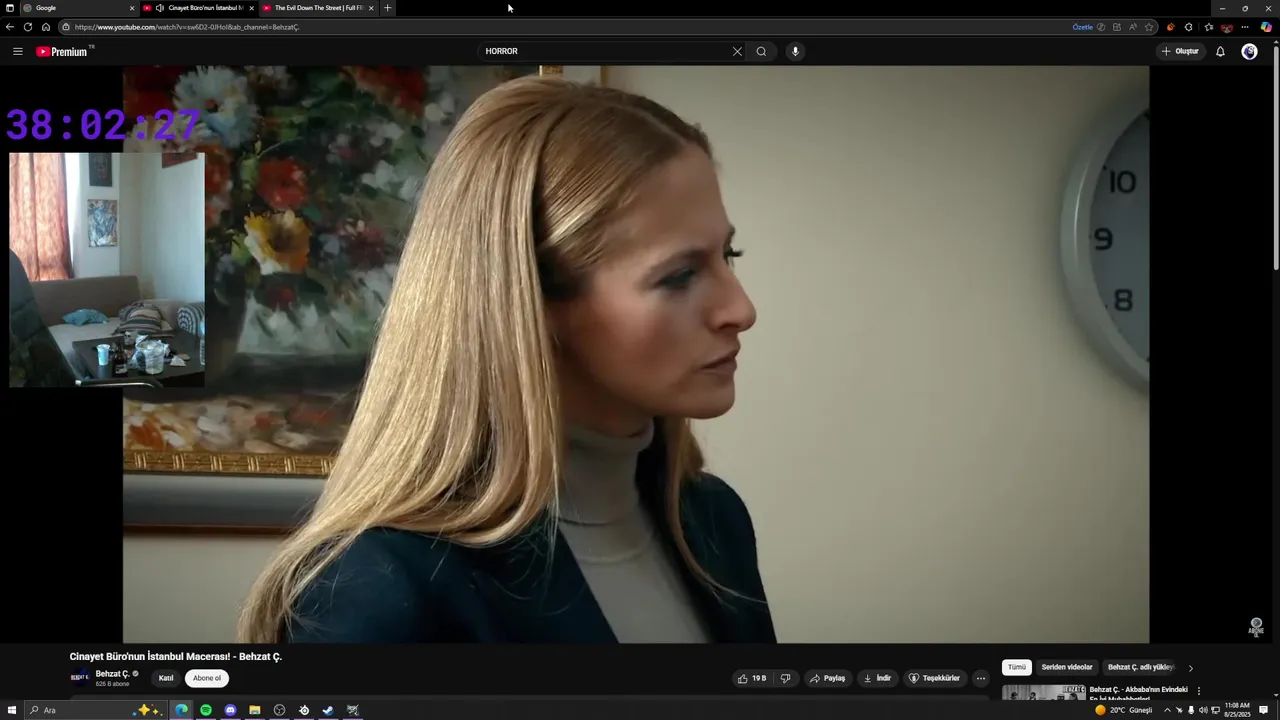Download the video with İndir
The image size is (1280, 720).
(x=877, y=678)
